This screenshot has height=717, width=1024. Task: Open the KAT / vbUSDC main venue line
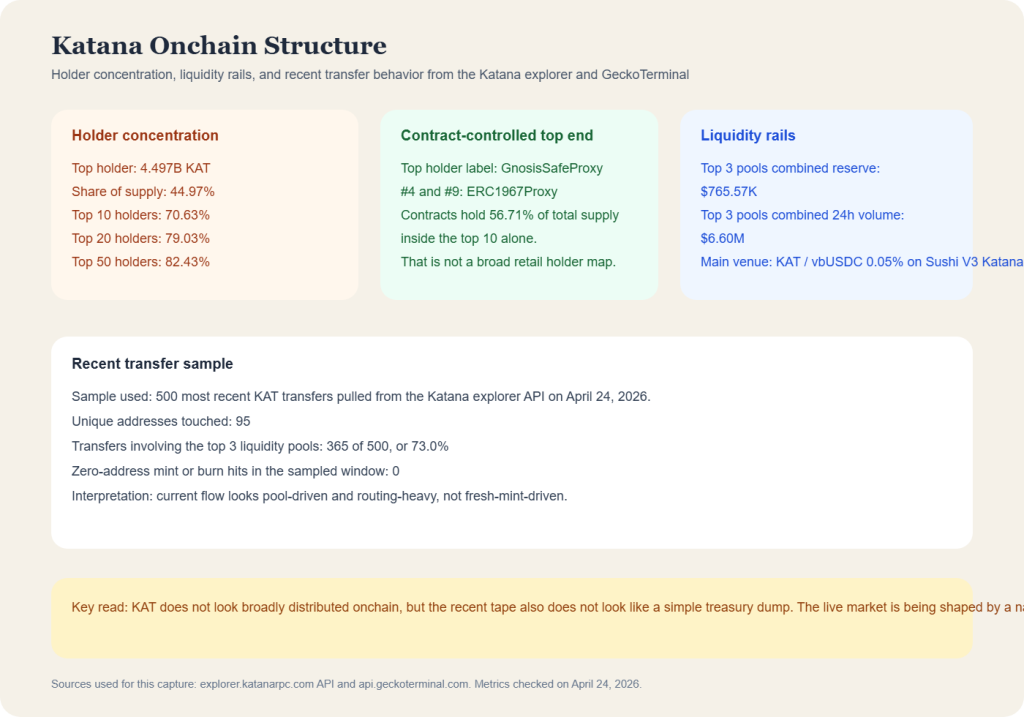pyautogui.click(x=860, y=262)
